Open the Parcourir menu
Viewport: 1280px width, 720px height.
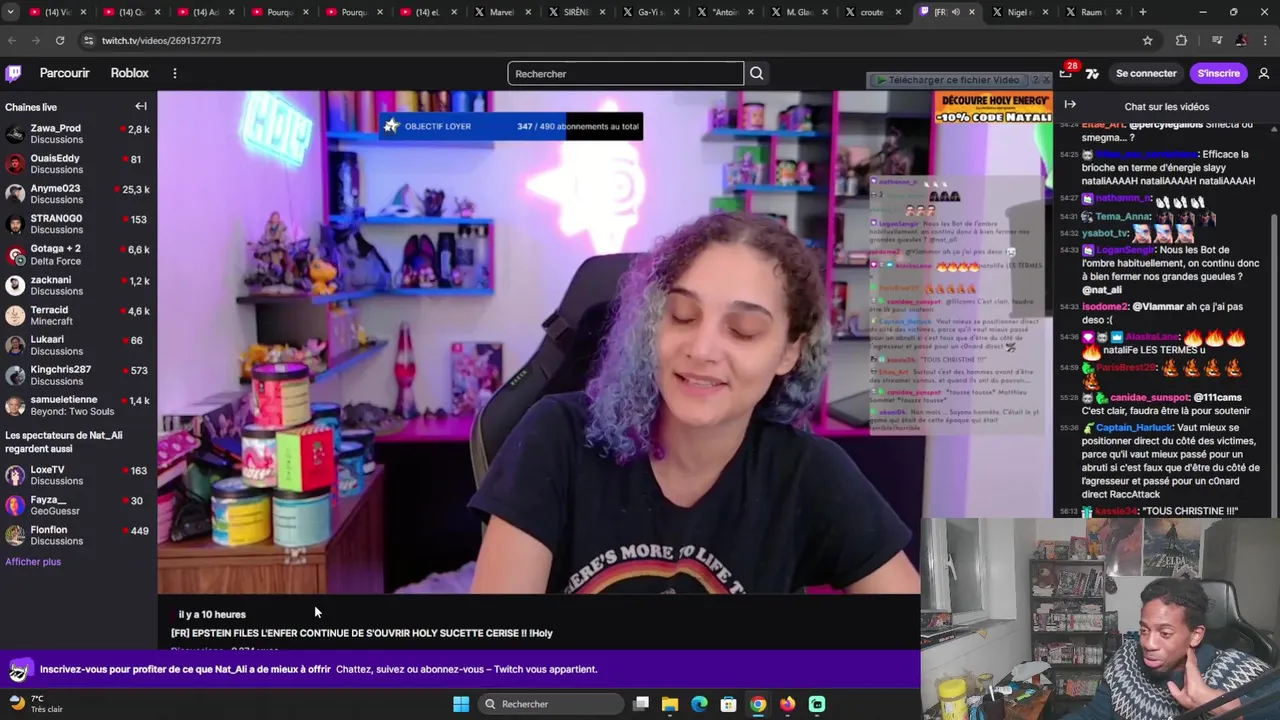point(64,73)
